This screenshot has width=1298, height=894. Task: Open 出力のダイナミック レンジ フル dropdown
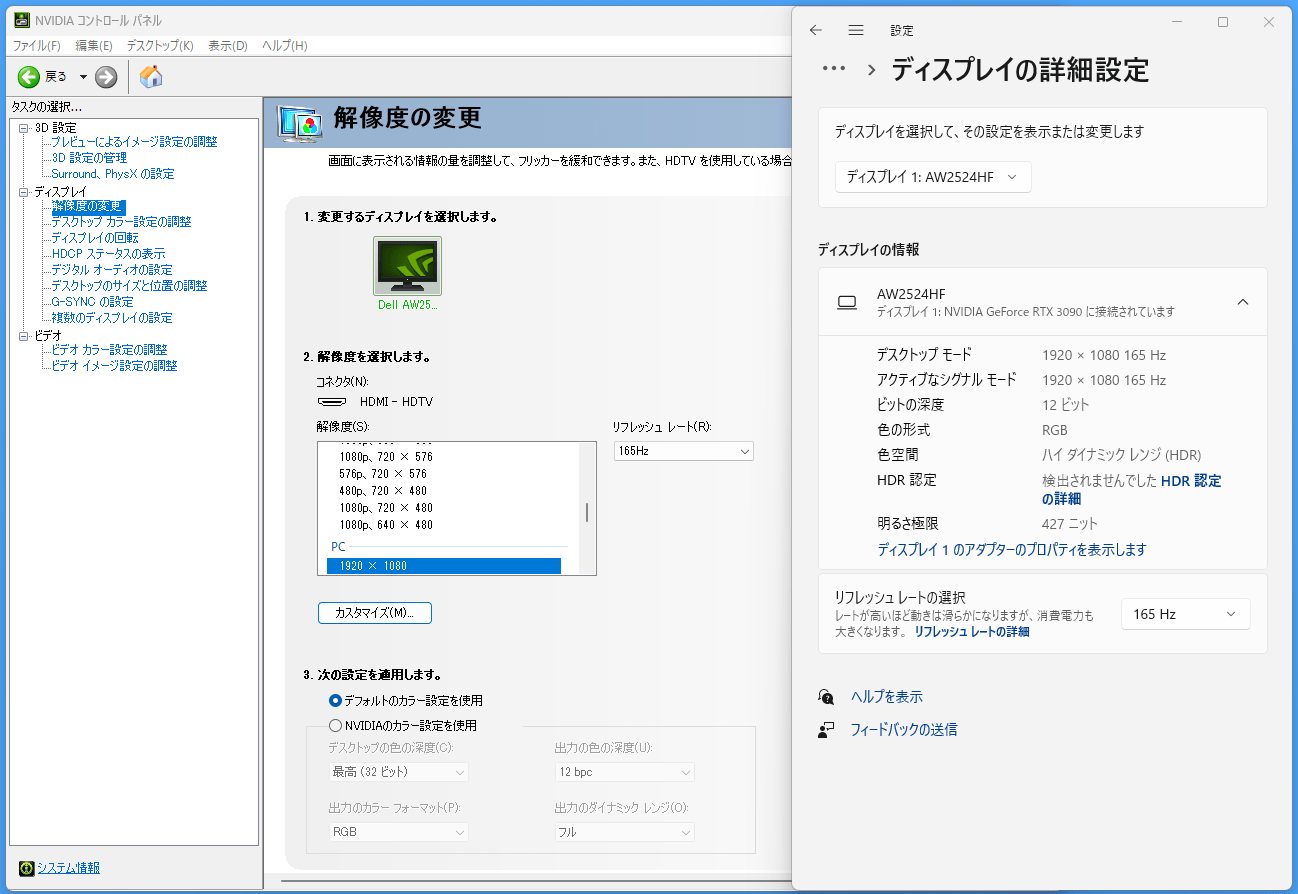[624, 832]
